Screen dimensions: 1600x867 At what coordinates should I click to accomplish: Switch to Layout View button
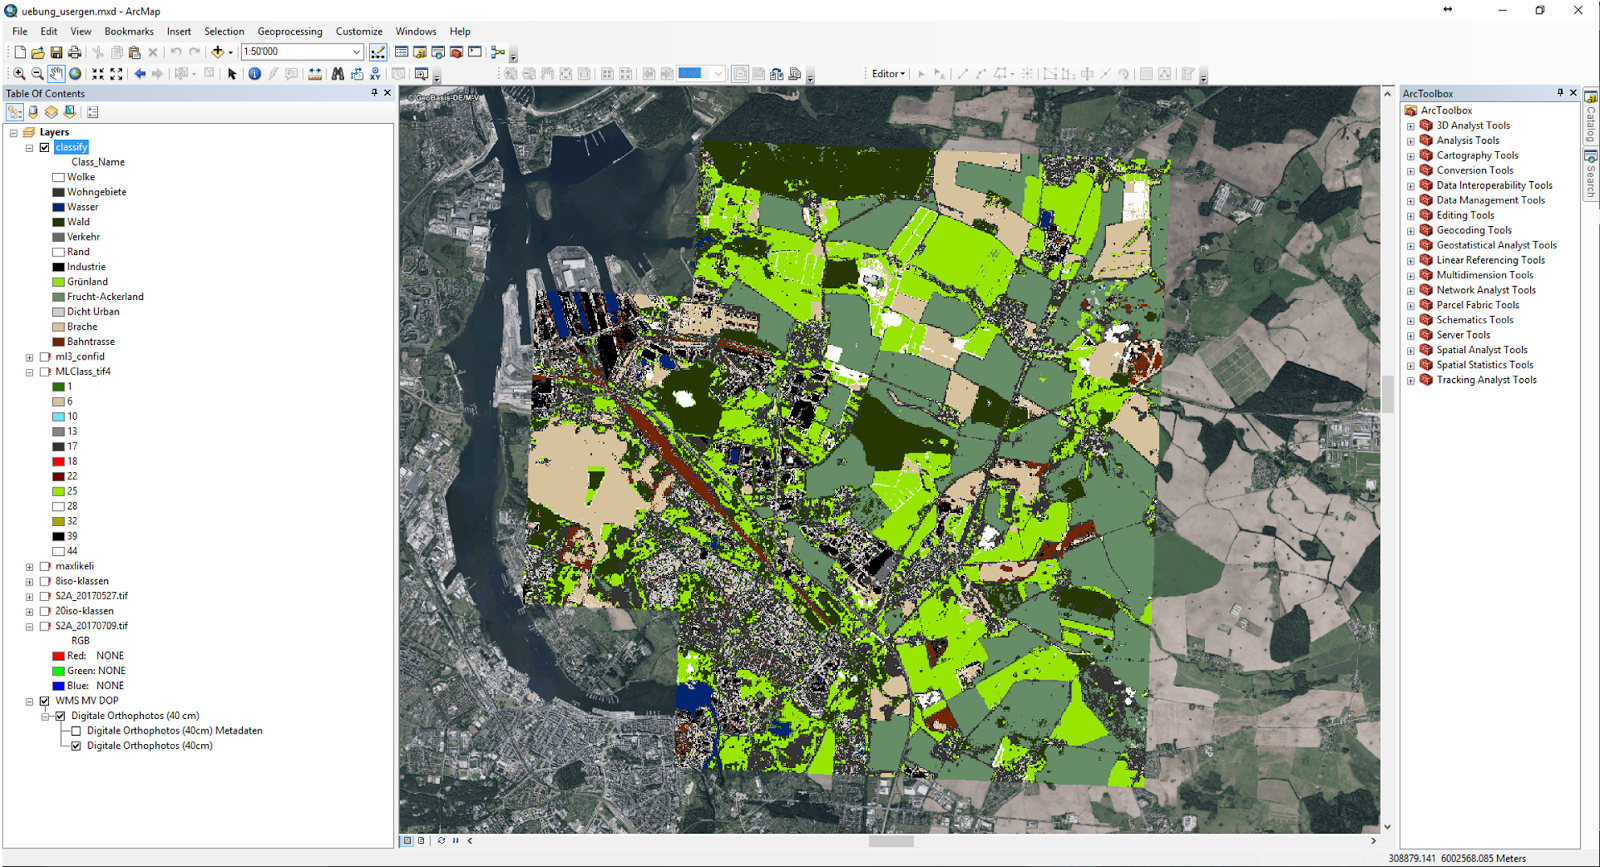421,841
